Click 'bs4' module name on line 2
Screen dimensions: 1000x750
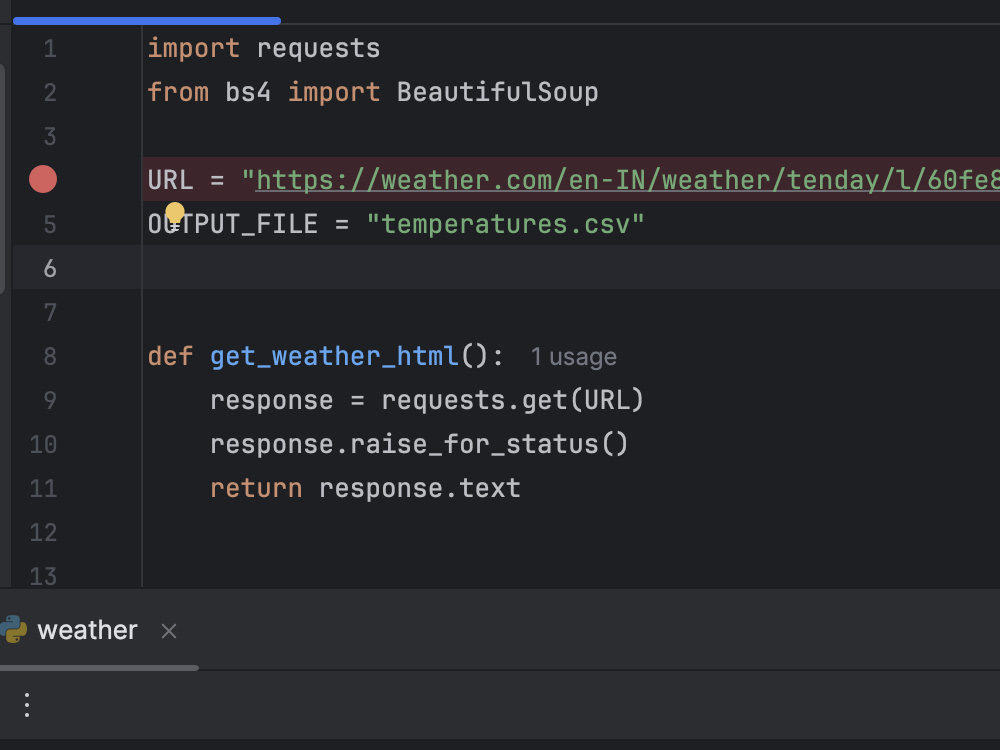248,92
